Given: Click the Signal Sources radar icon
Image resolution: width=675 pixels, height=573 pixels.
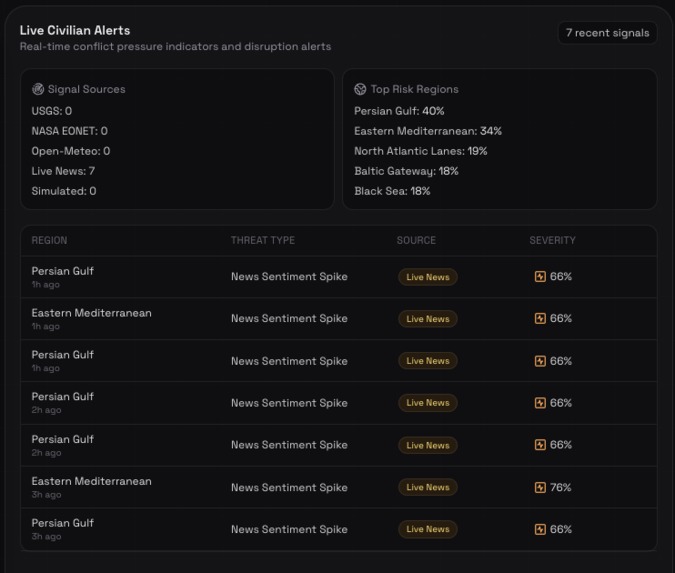Looking at the screenshot, I should (x=38, y=89).
